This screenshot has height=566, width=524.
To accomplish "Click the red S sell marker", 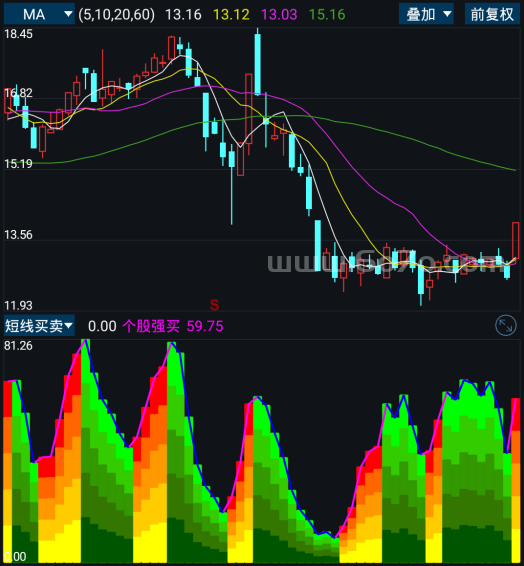I will (x=214, y=305).
